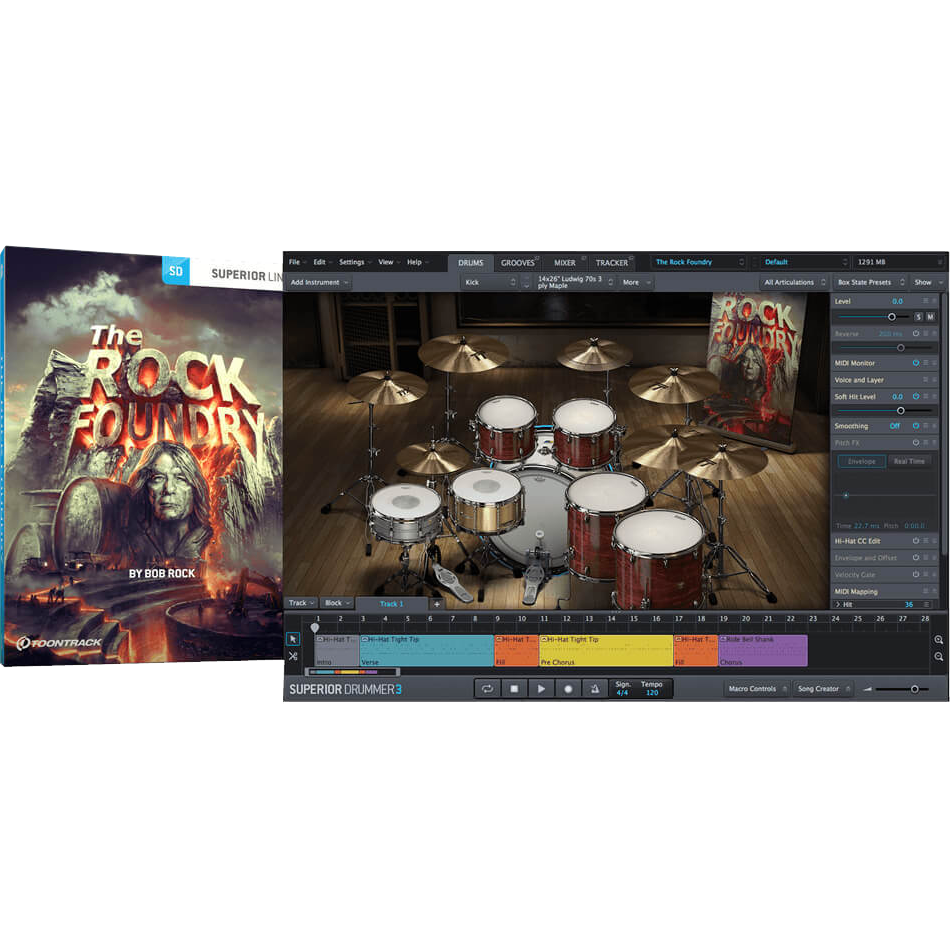Click the Macro Controls button
950x950 pixels.
click(757, 689)
